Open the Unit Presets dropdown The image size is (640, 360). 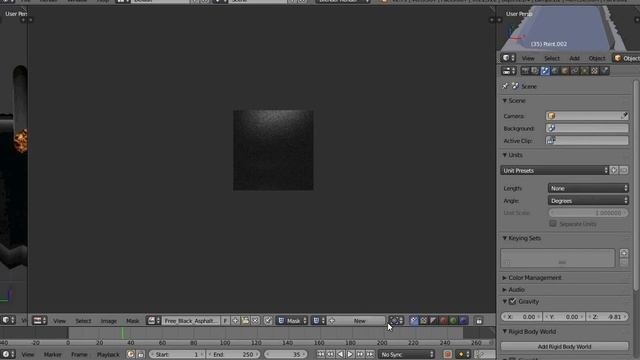click(x=555, y=170)
